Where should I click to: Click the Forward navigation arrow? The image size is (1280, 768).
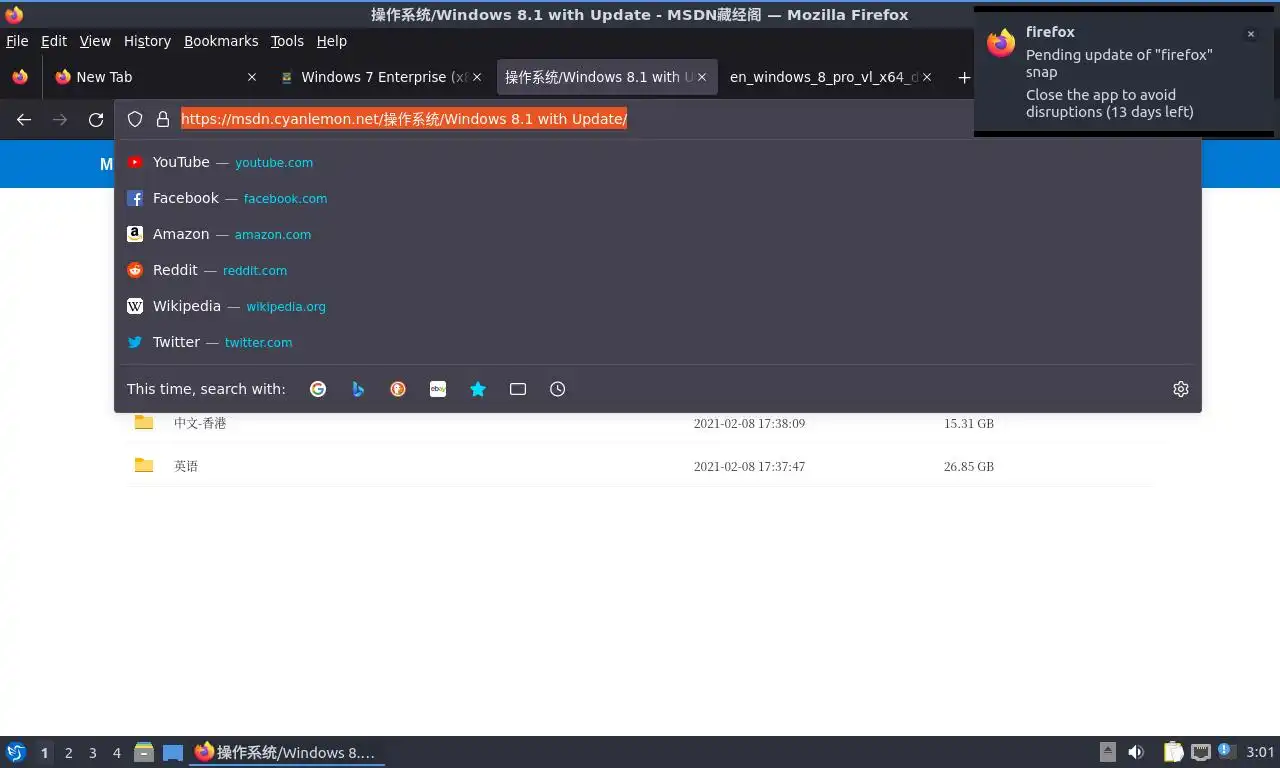pos(60,120)
